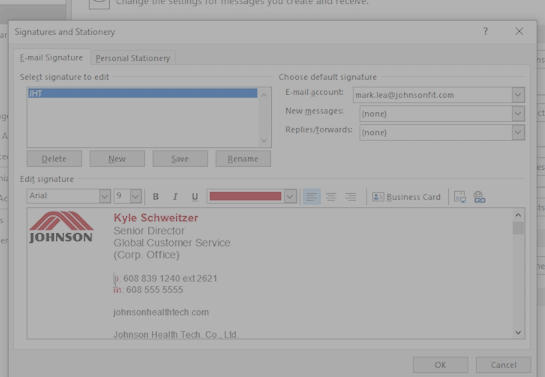The height and width of the screenshot is (377, 545).
Task: Insert a picture into the signature
Action: point(460,197)
